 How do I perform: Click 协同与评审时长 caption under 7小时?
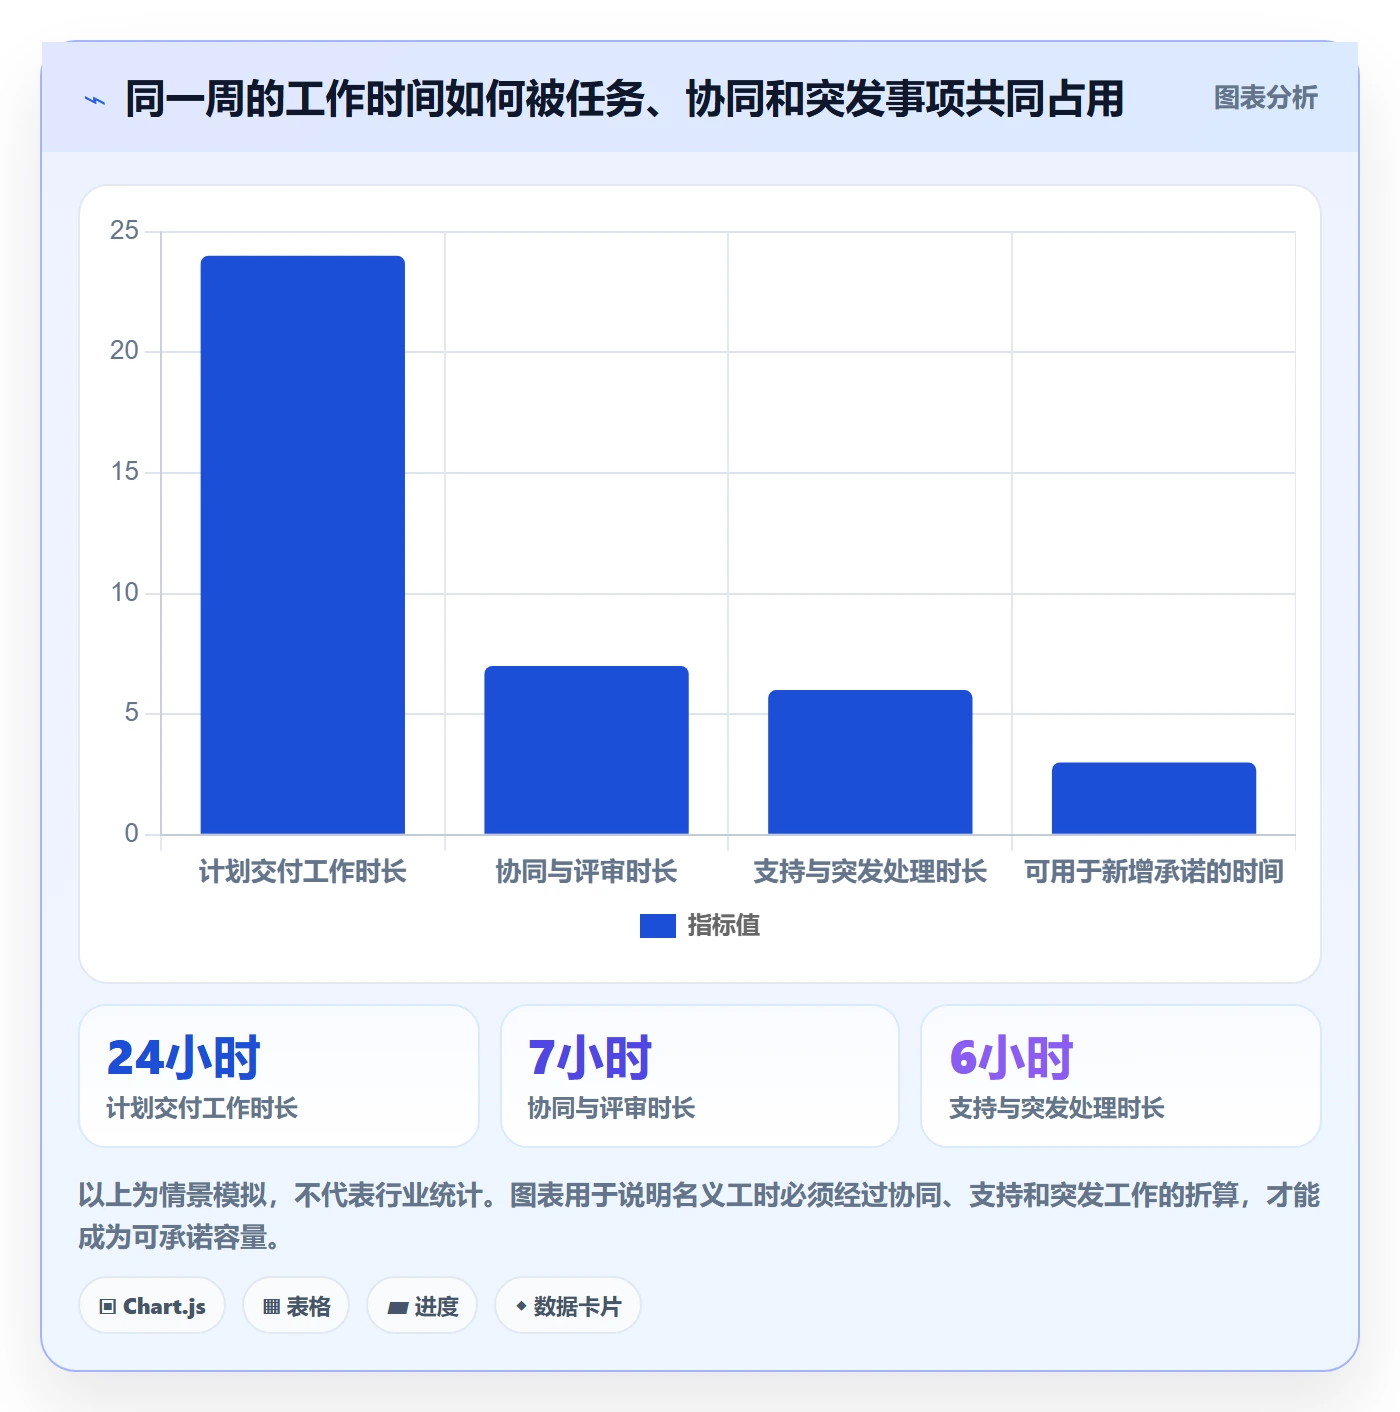[x=611, y=1108]
